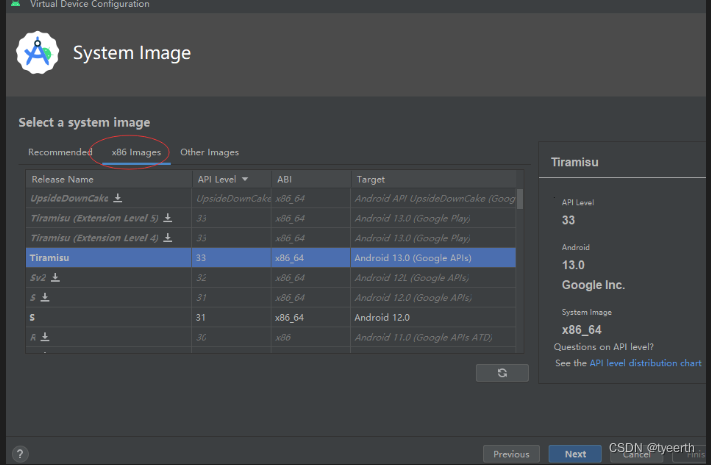Screen dimensions: 711x465
Task: Download the italic S API 31 image
Action: click(45, 297)
